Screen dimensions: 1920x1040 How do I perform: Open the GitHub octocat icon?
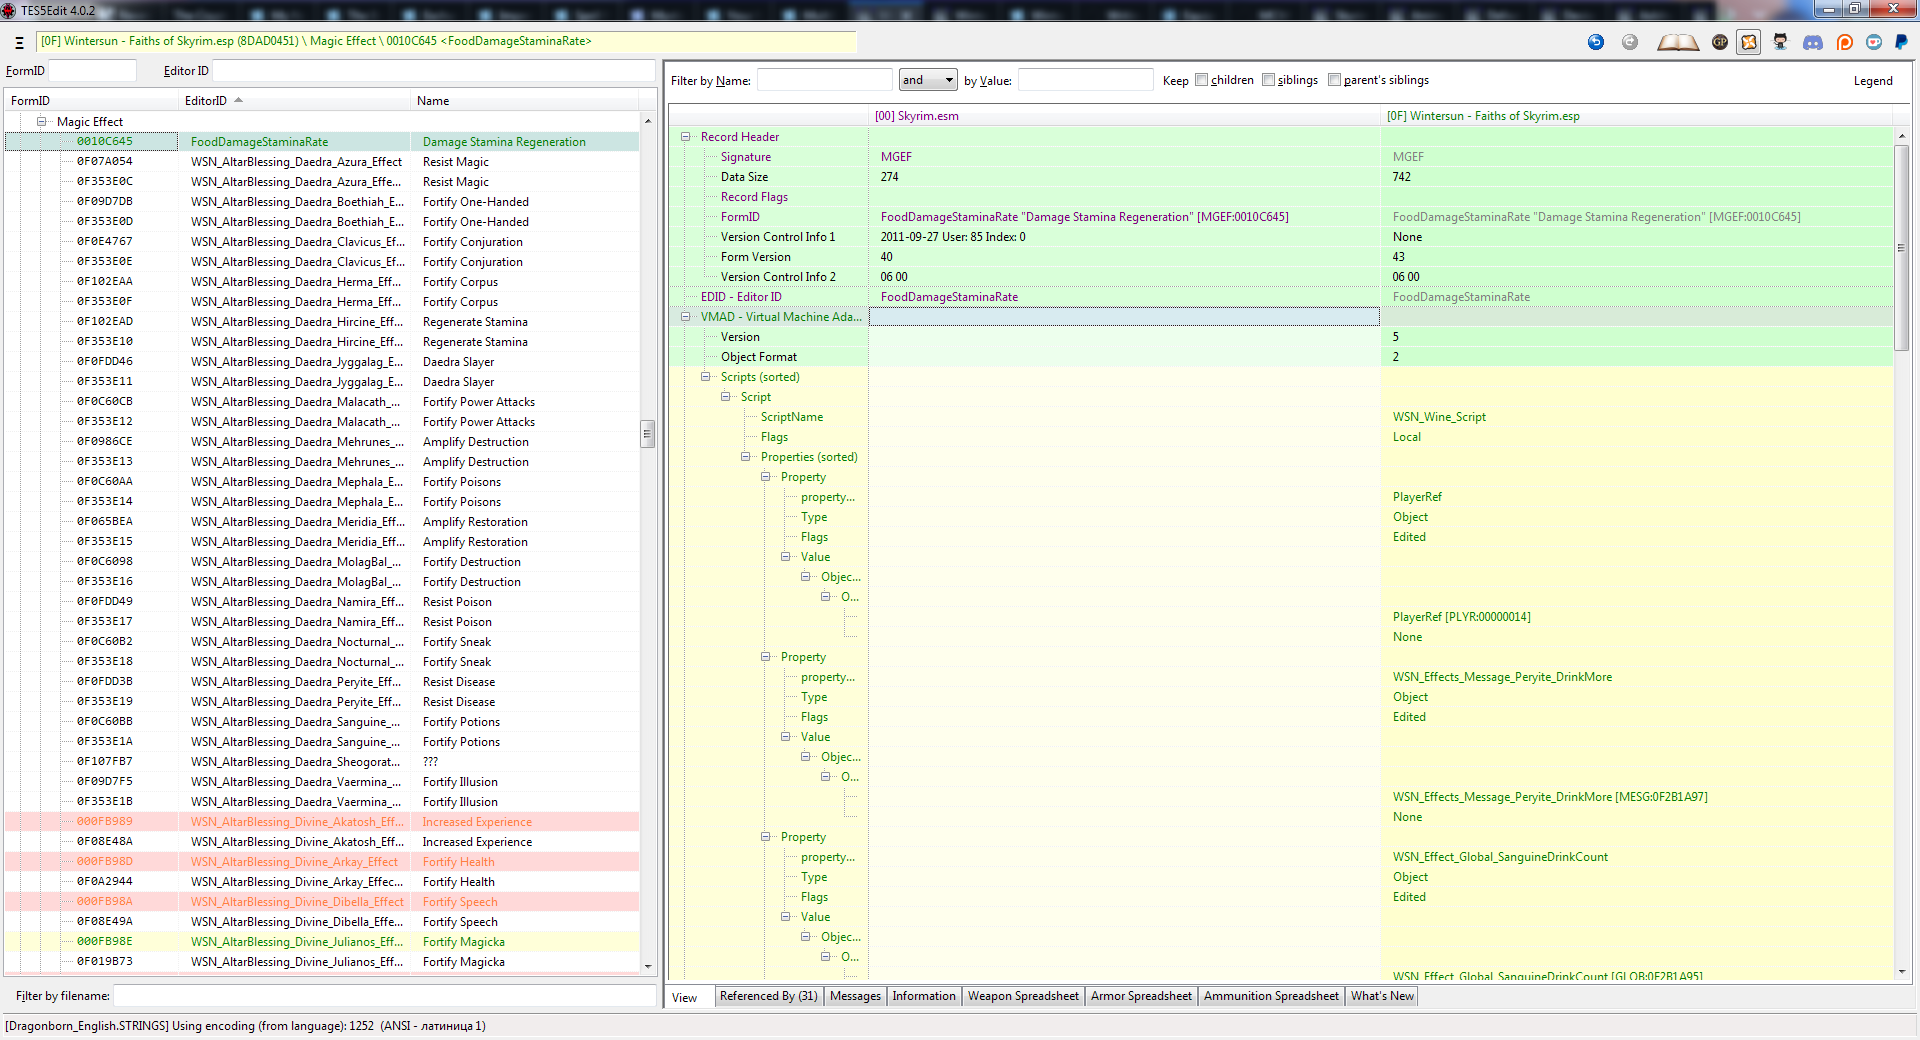[x=1780, y=42]
